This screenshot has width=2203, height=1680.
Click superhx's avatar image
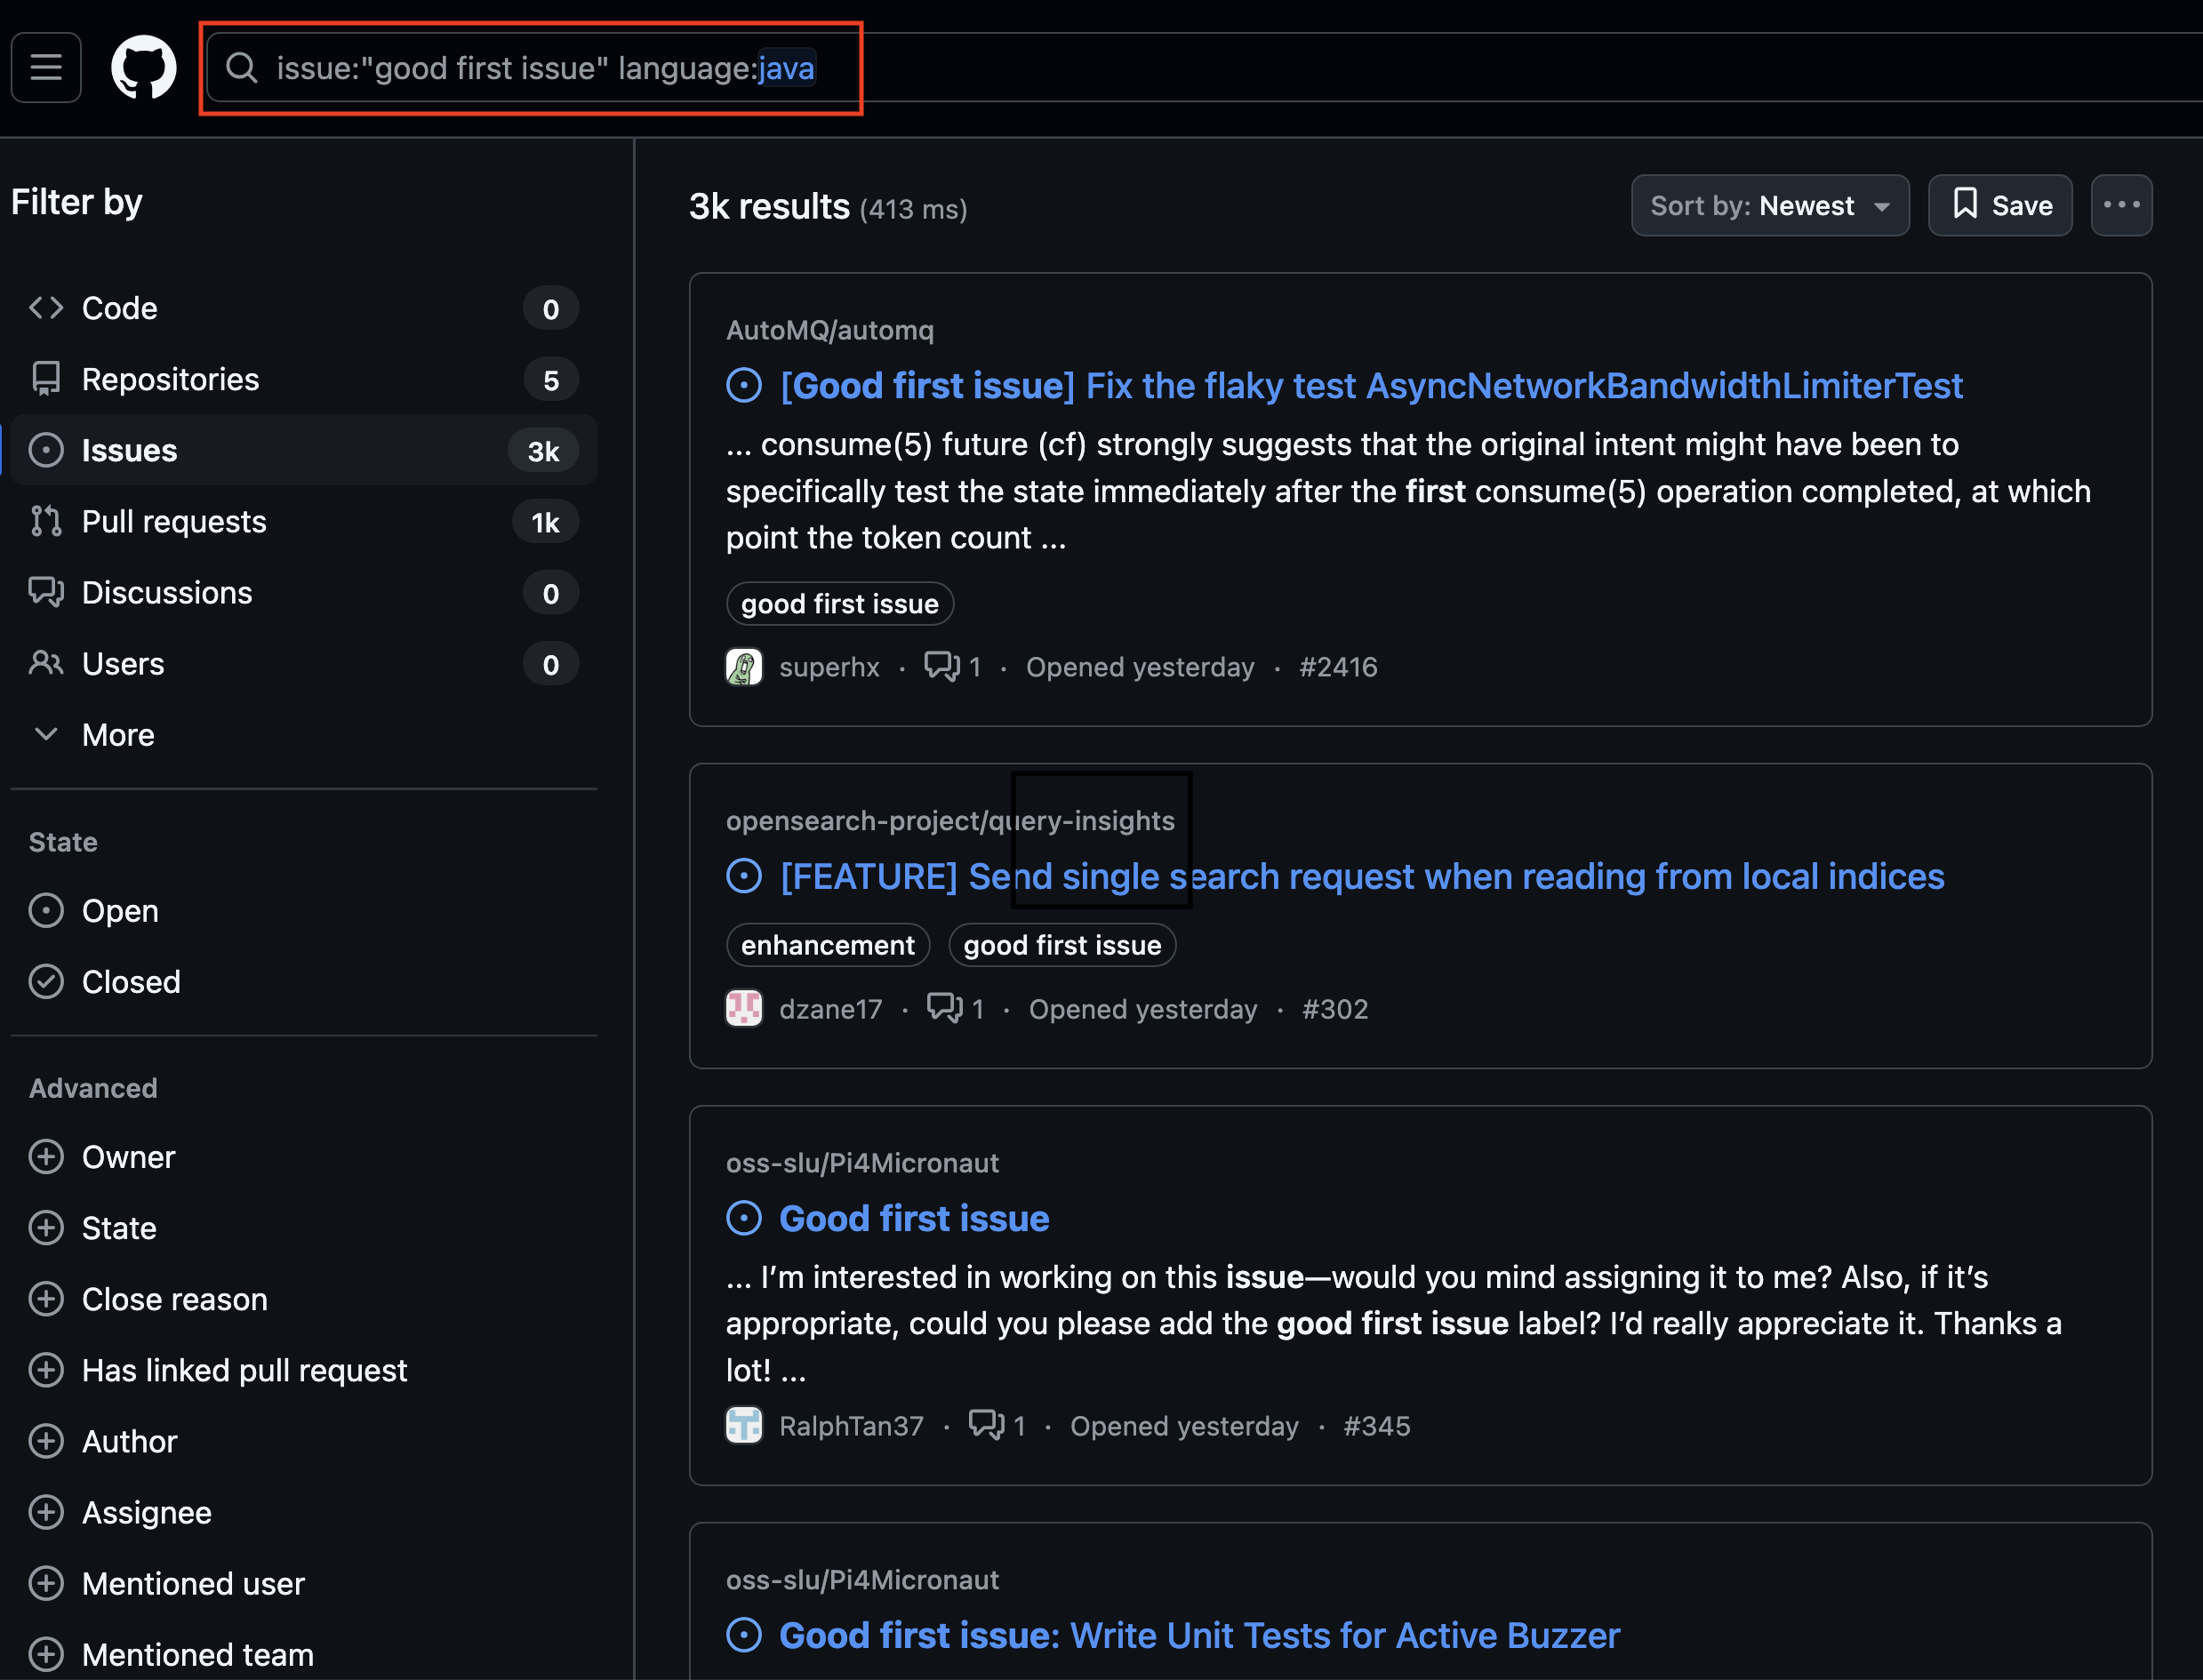[744, 667]
